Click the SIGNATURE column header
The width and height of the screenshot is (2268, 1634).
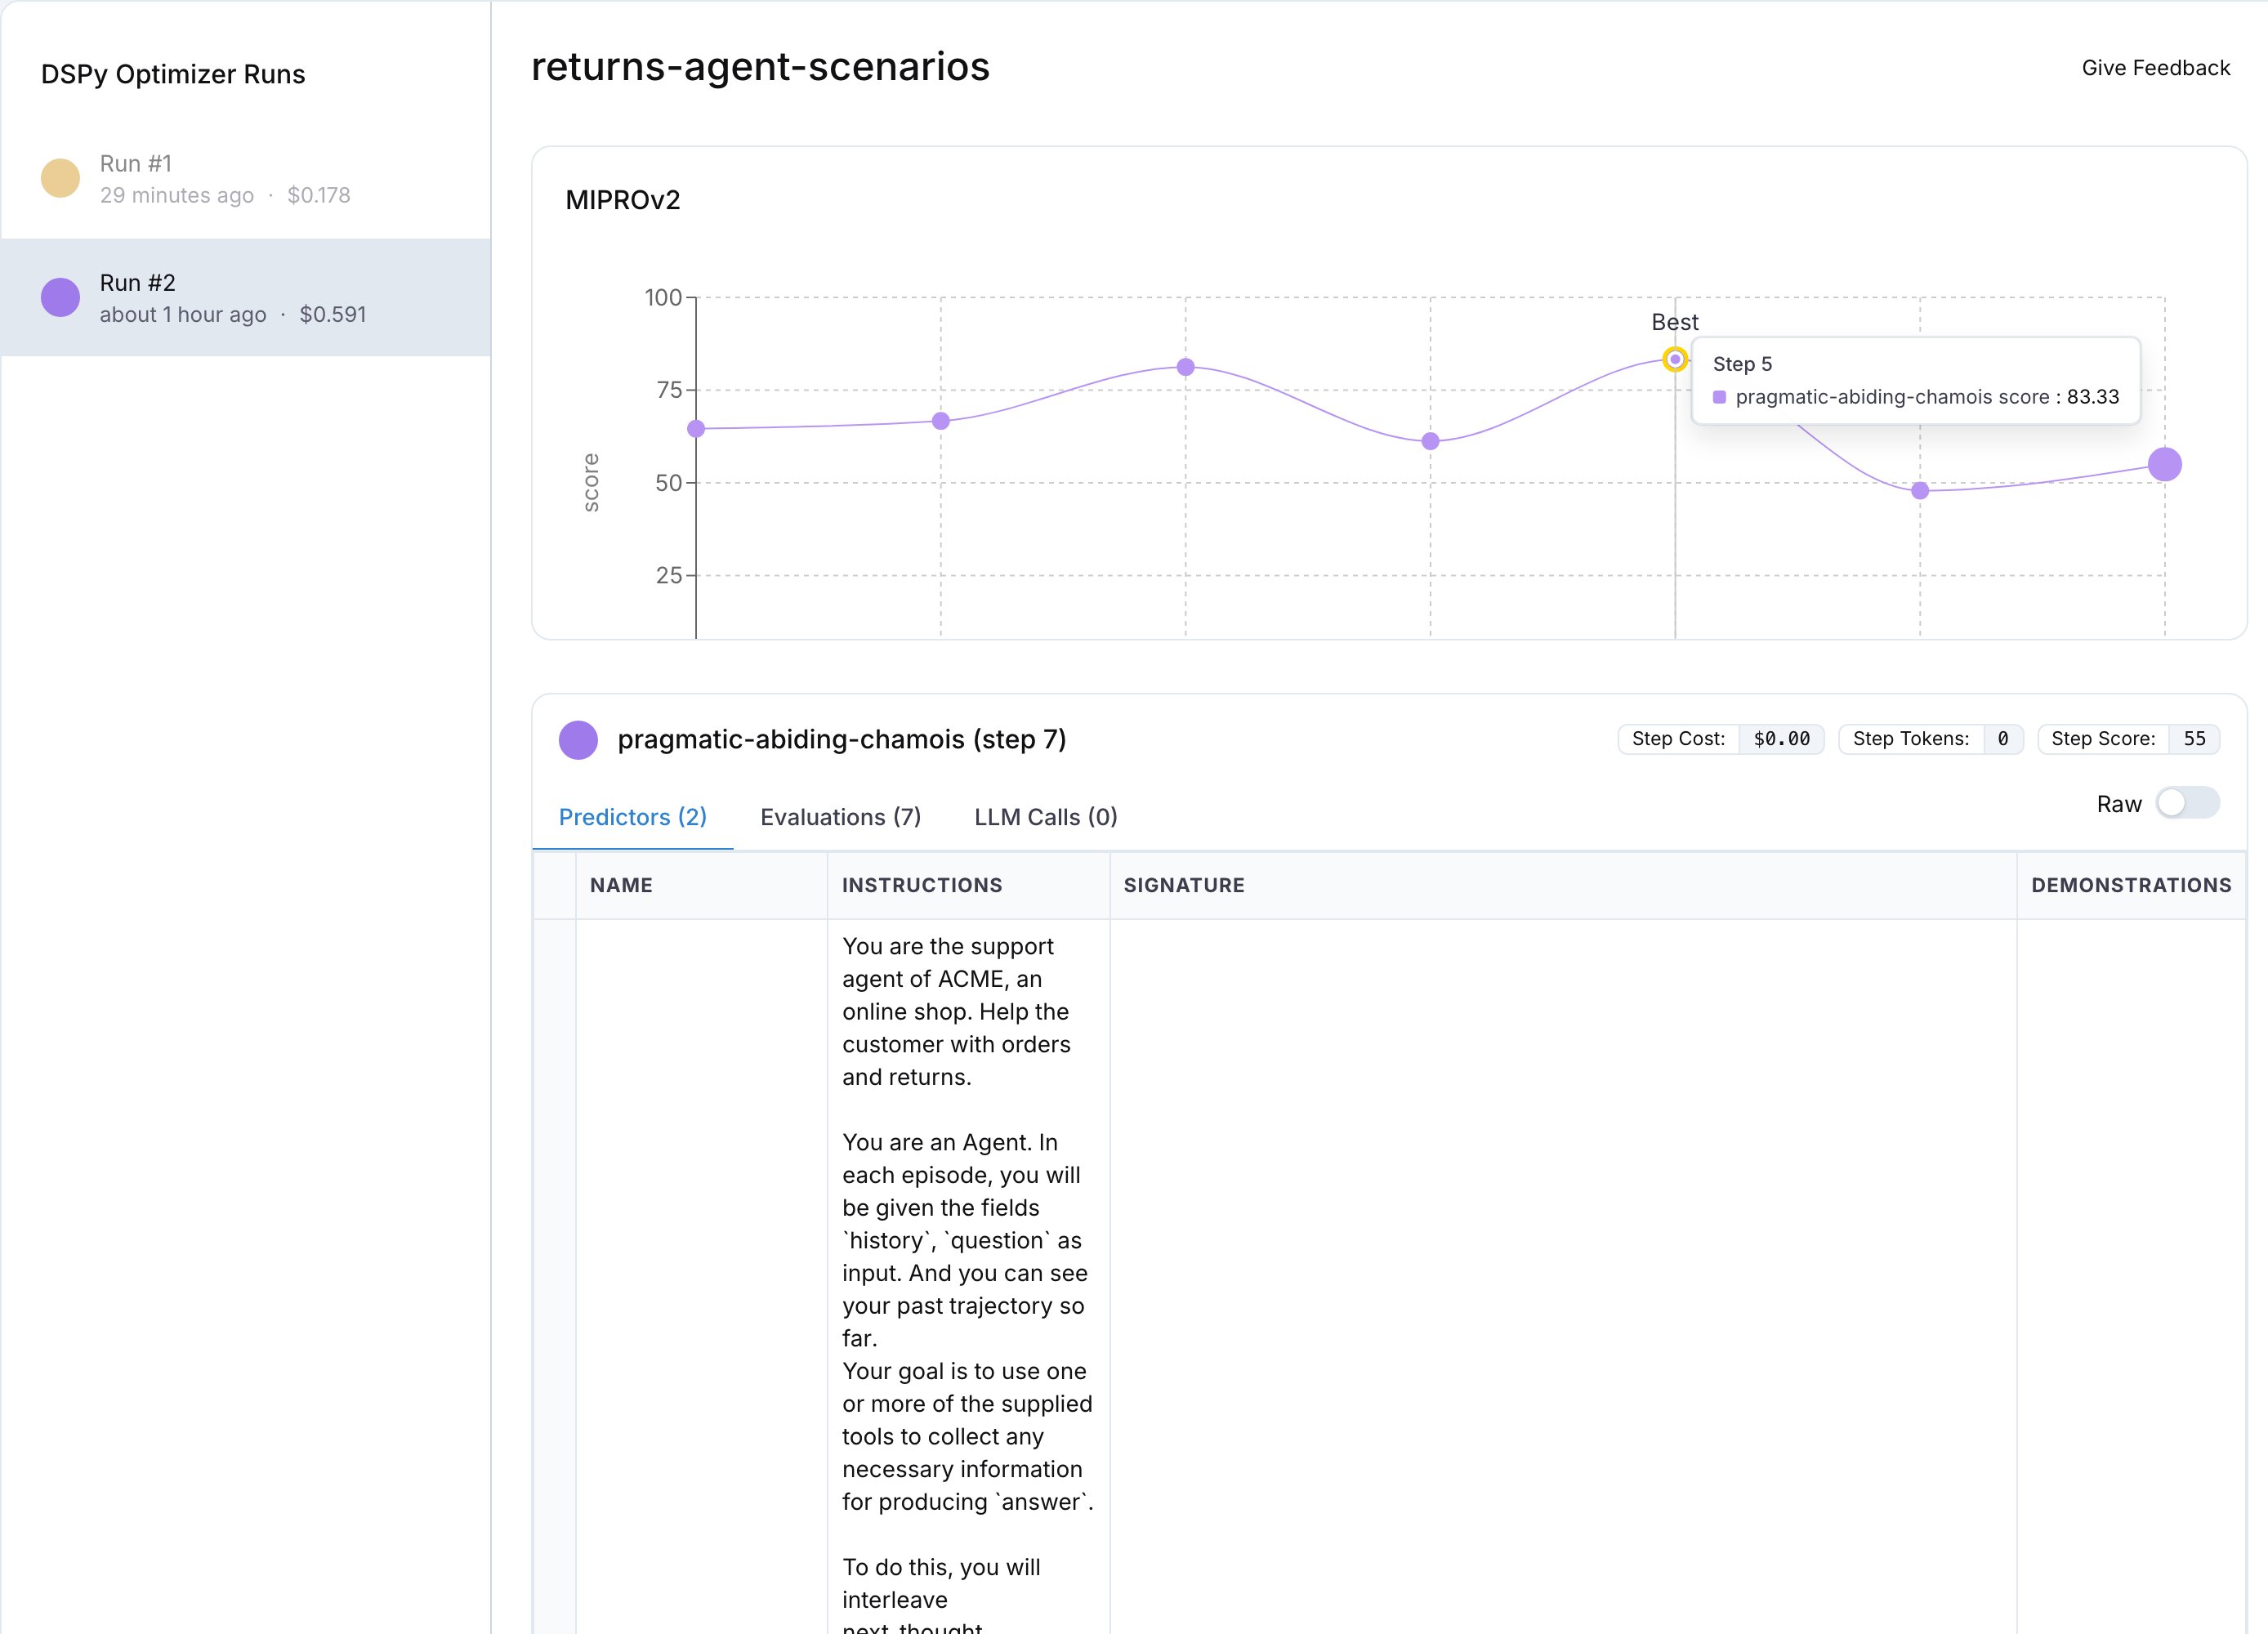tap(1563, 885)
